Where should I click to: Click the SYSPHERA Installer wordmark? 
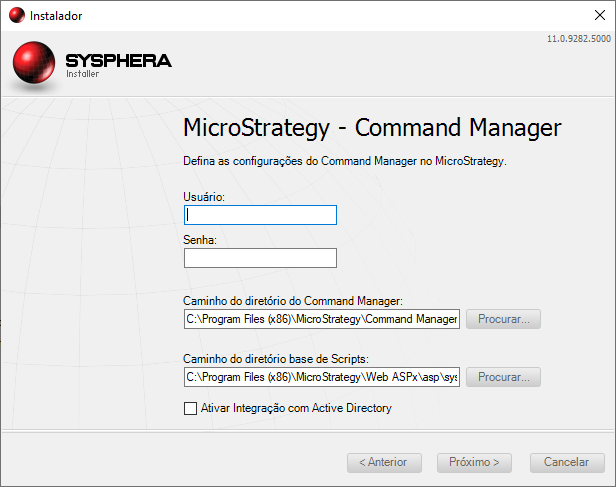118,65
